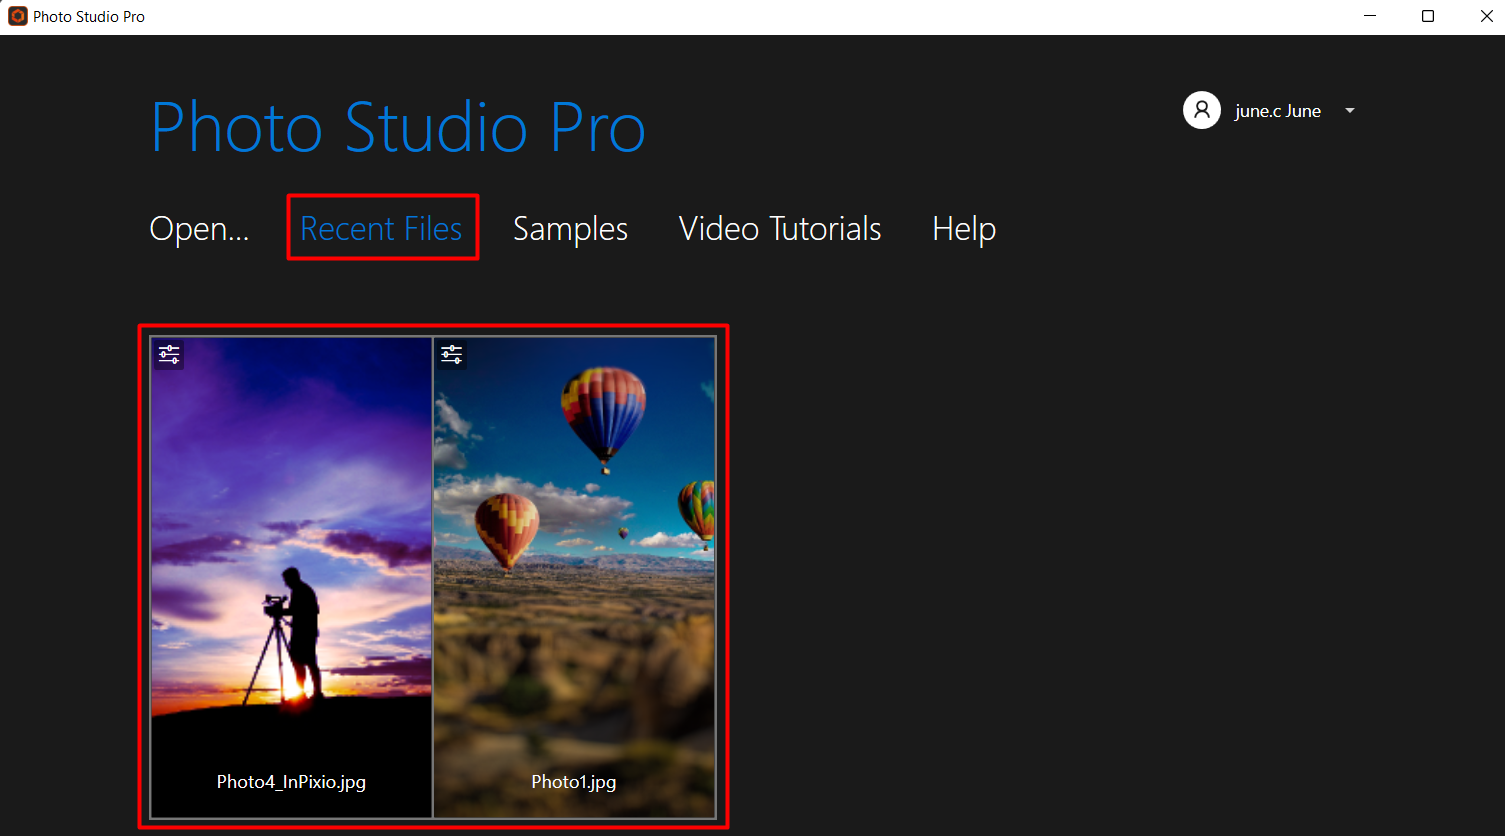Click the Photo1.jpg file name label
This screenshot has height=836, width=1505.
point(573,782)
